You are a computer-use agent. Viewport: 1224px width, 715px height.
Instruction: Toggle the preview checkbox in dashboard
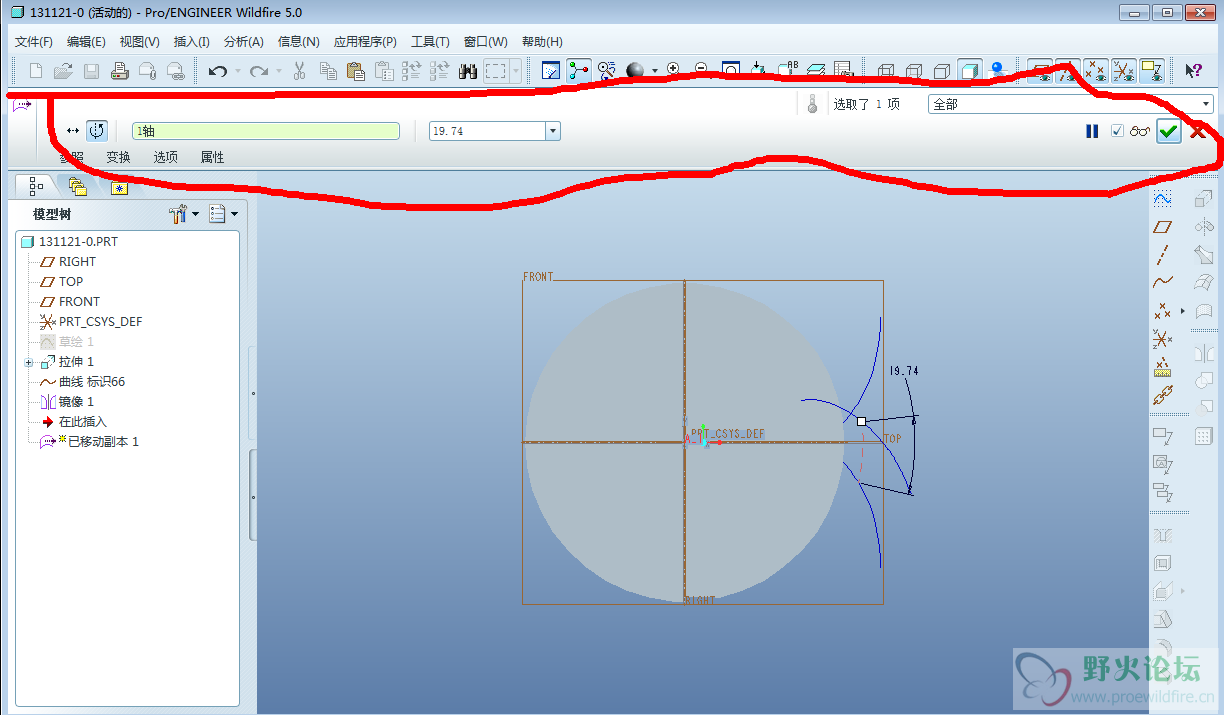(x=1117, y=131)
